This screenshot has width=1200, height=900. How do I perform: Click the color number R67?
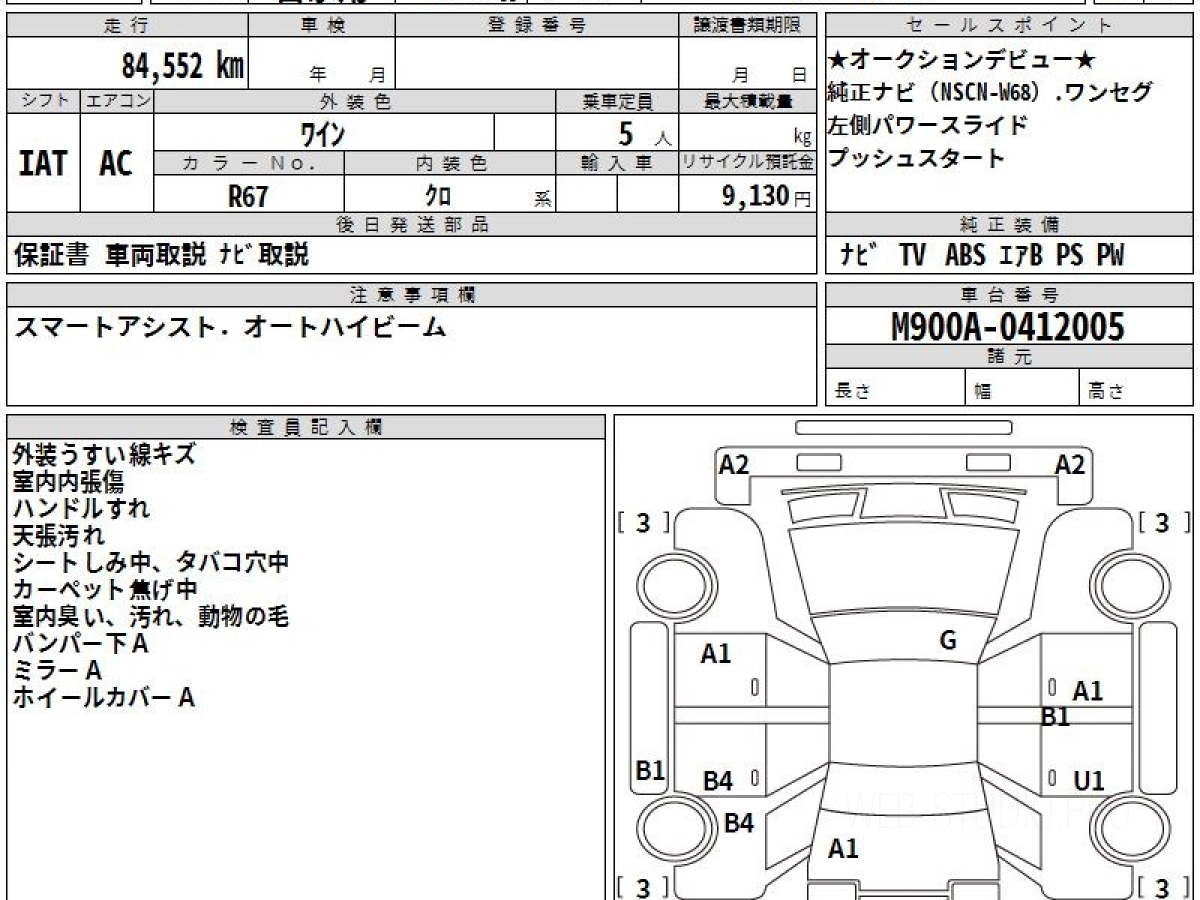[248, 196]
